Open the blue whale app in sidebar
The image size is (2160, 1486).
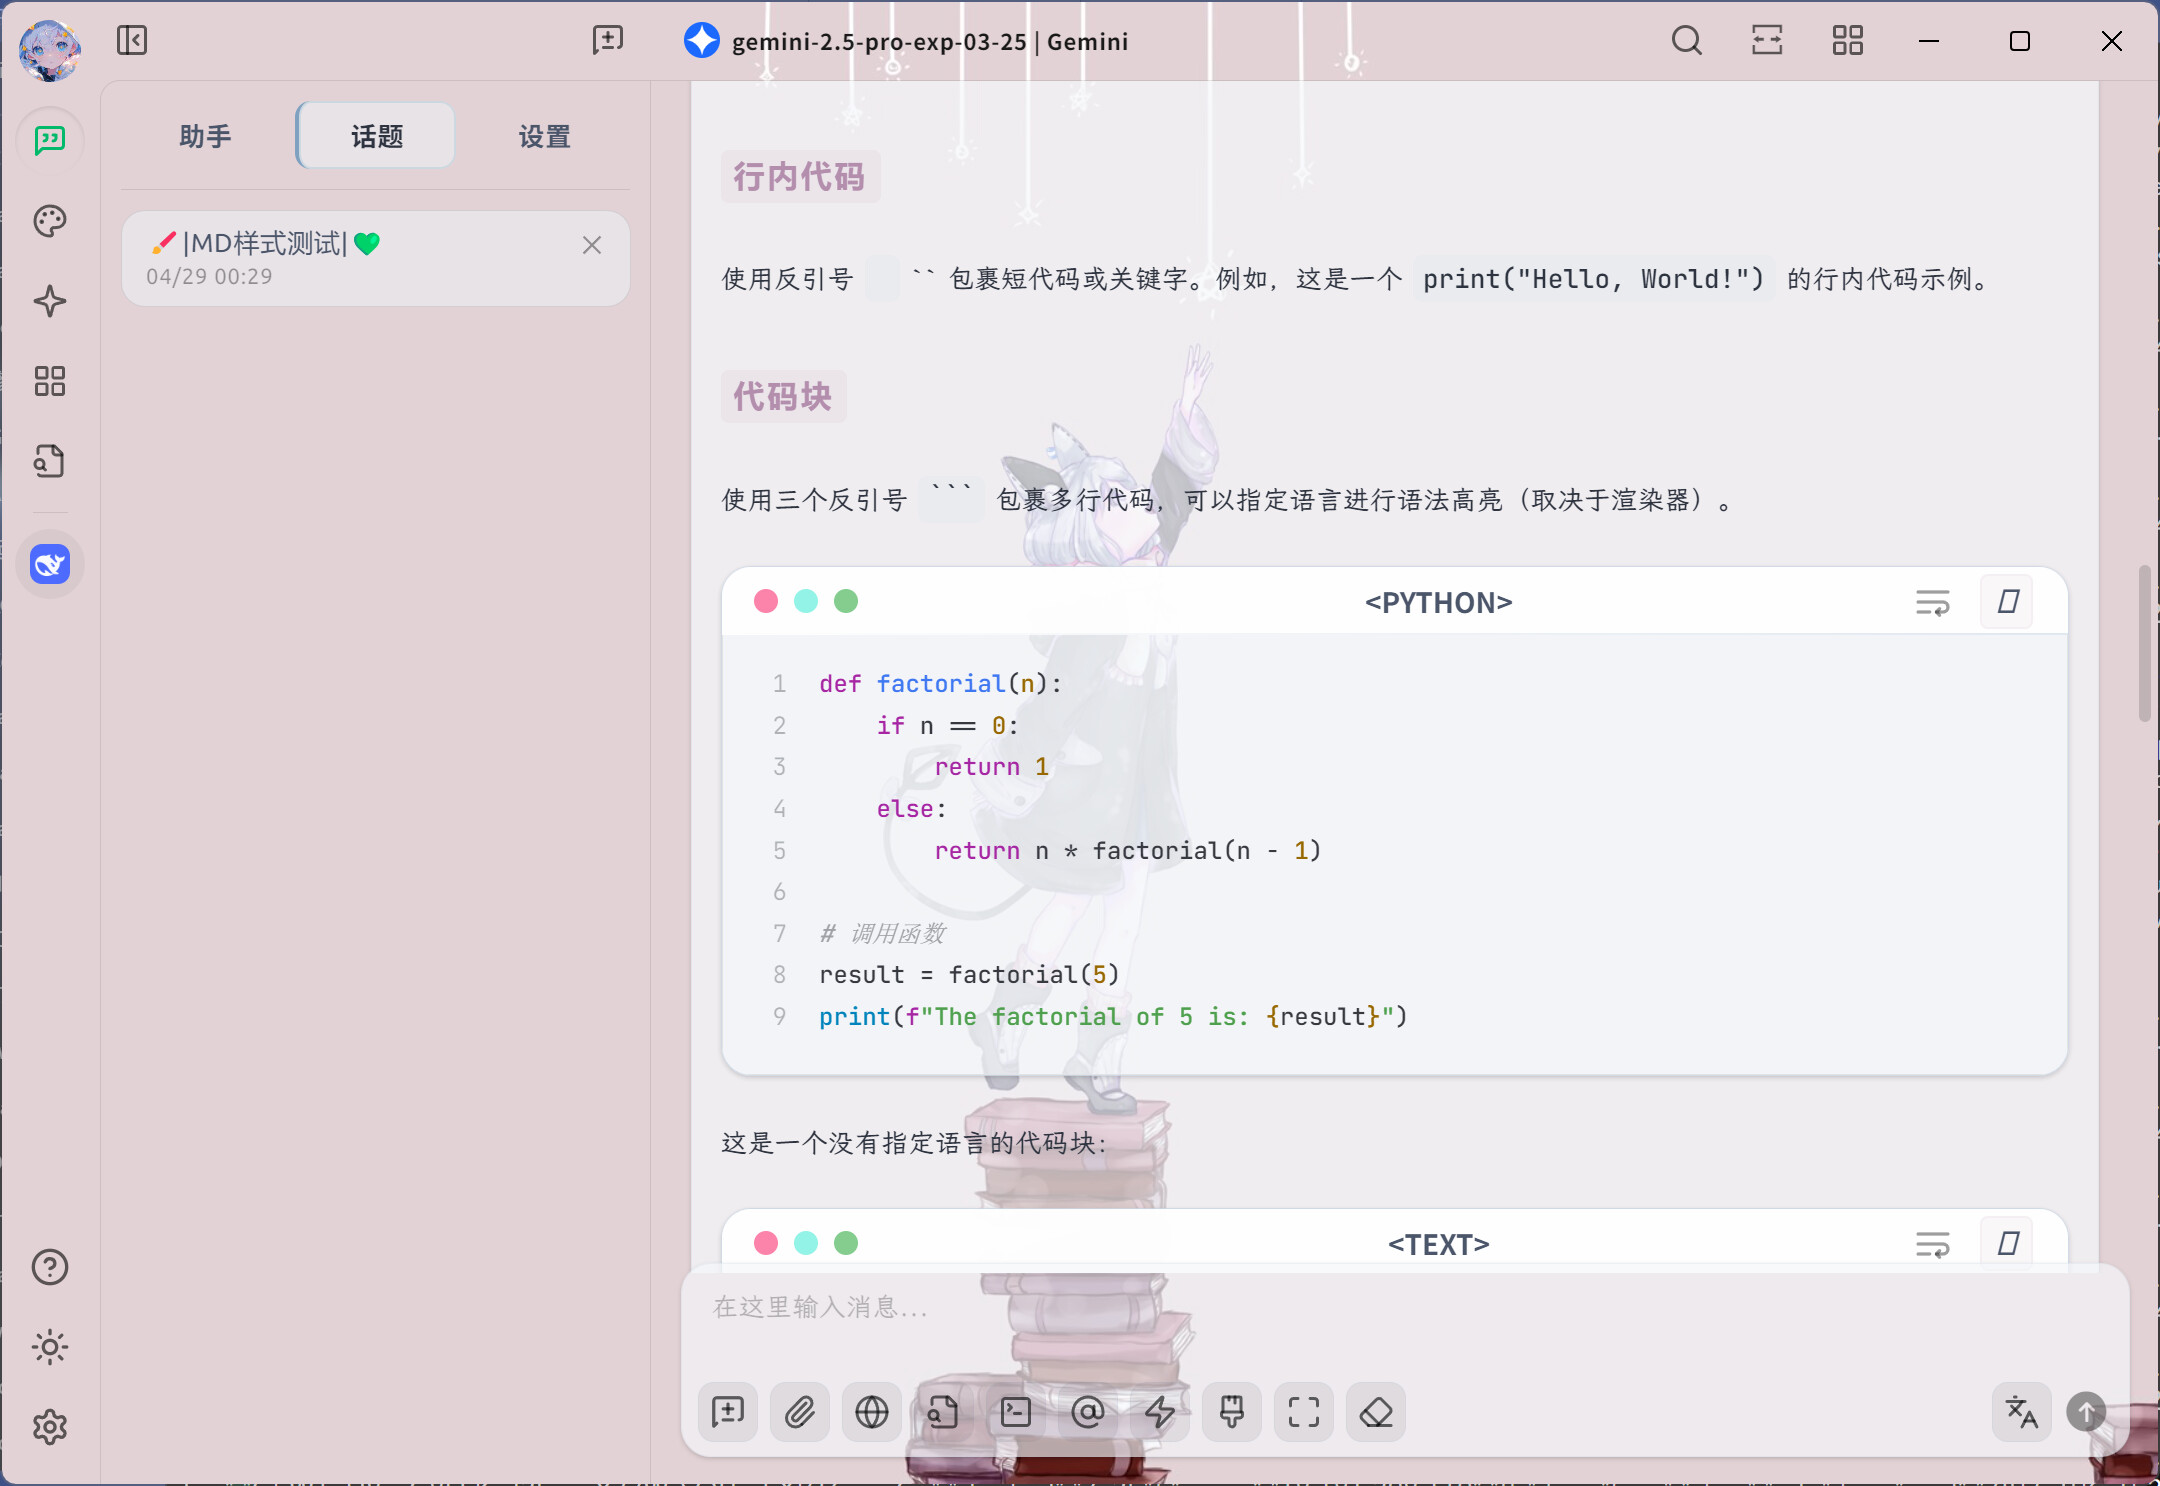[50, 565]
